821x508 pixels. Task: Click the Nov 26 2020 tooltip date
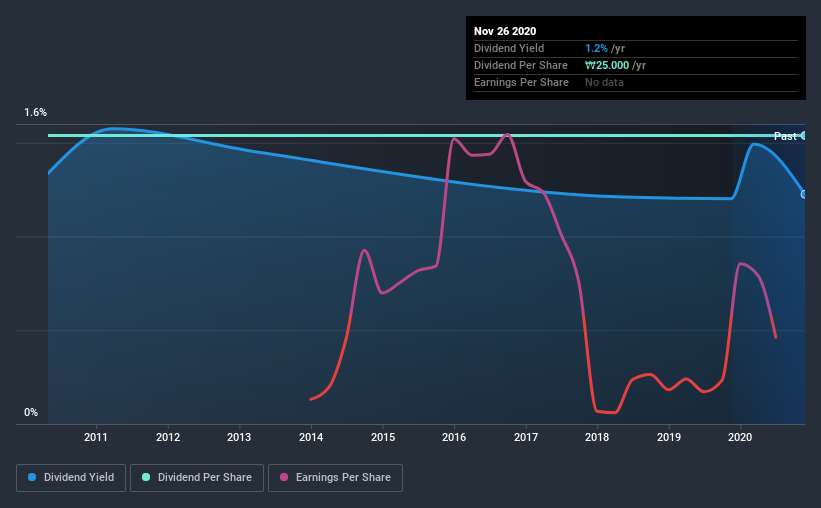(x=505, y=31)
